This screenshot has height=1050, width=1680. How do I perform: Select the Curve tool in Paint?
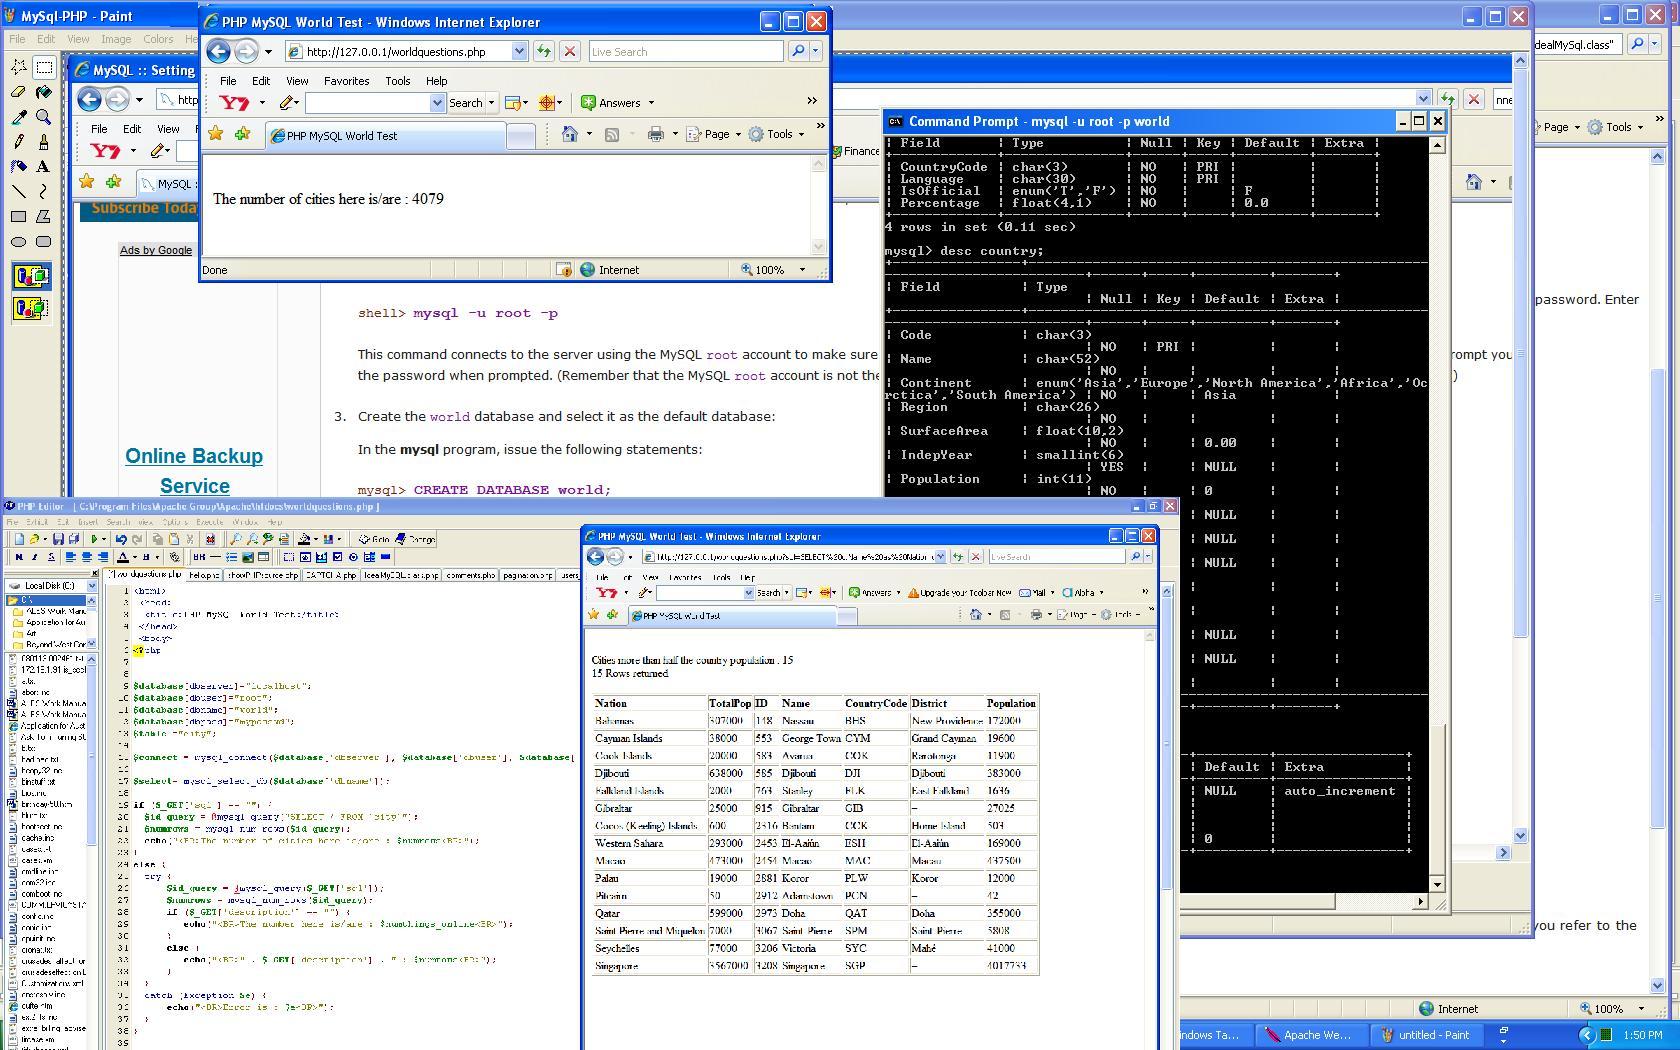tap(43, 191)
